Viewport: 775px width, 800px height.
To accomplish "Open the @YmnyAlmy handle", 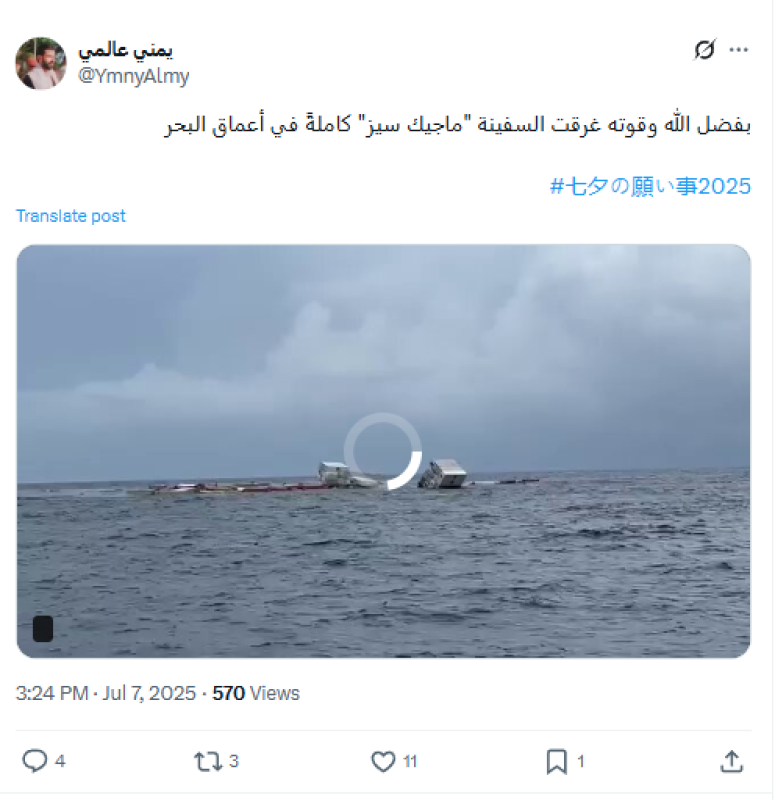I will 134,76.
